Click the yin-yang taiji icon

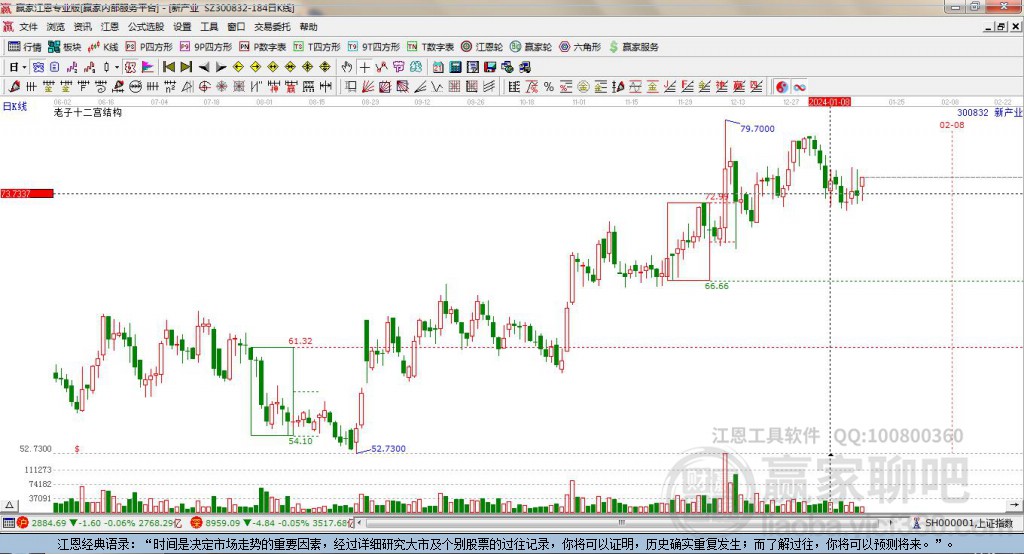[x=782, y=86]
